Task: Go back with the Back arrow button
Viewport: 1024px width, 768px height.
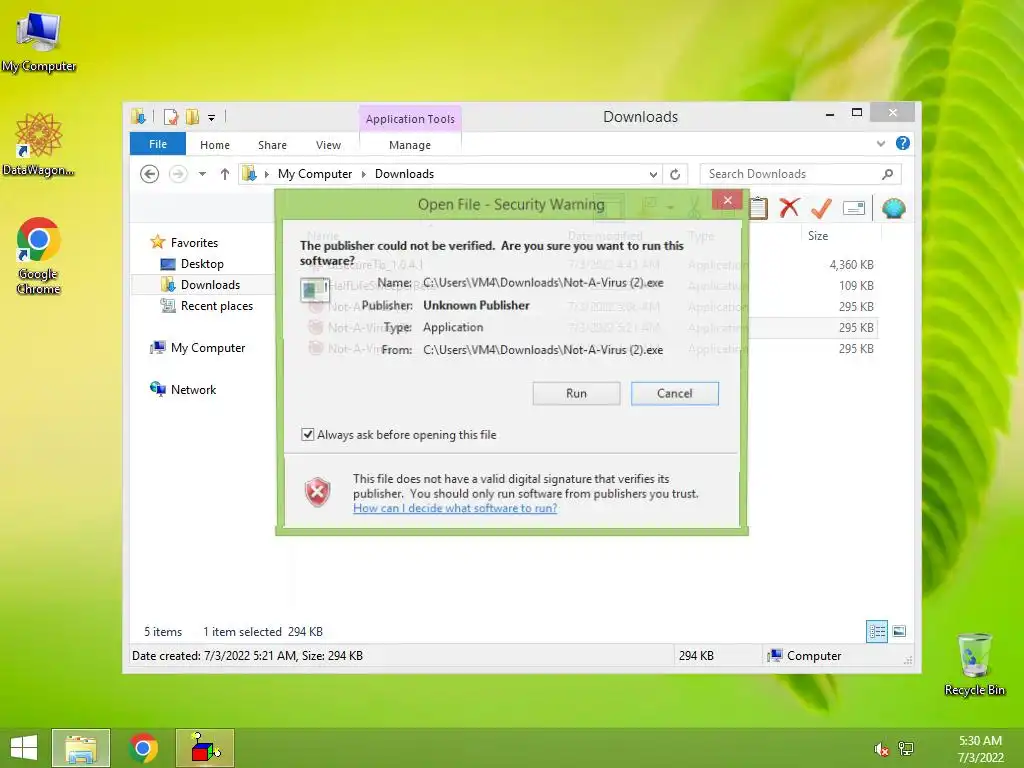Action: click(x=150, y=174)
